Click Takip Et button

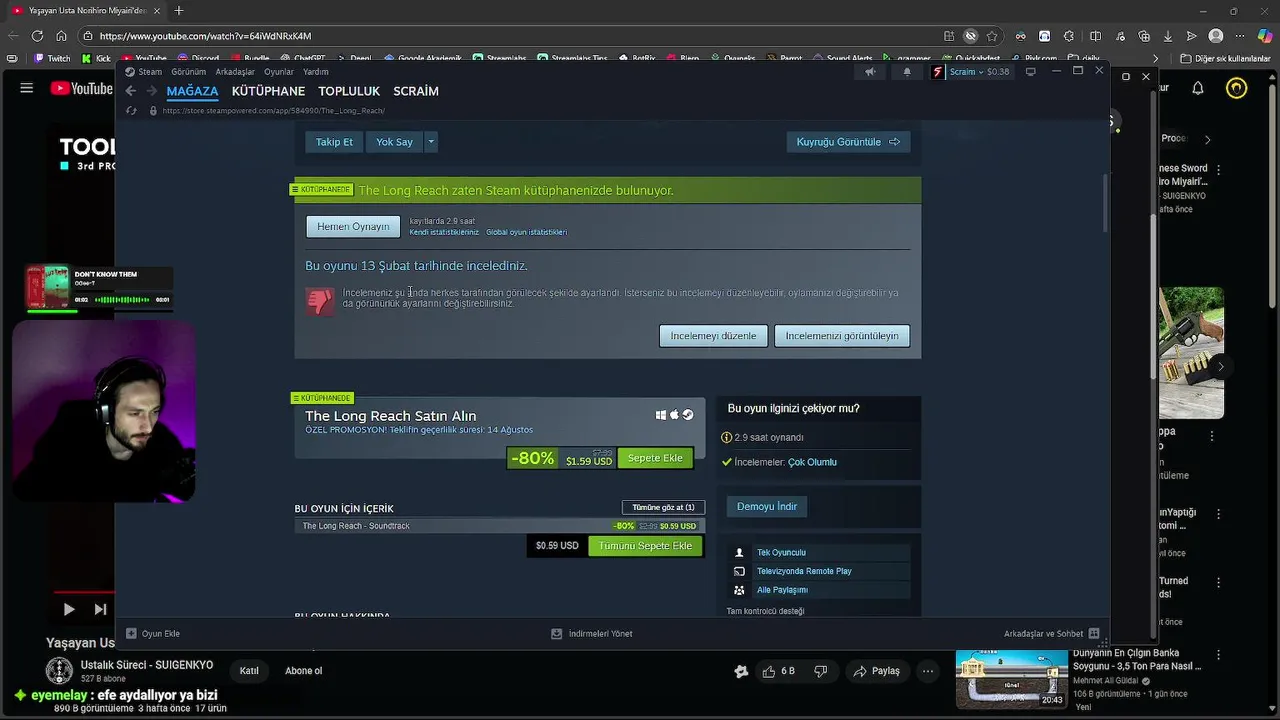[334, 142]
